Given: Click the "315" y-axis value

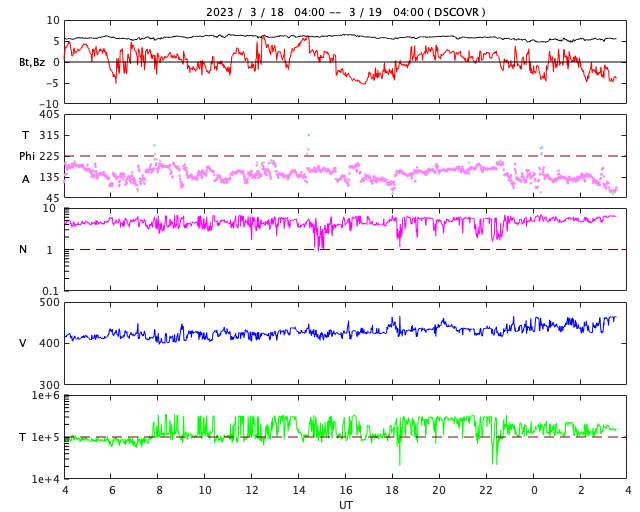Looking at the screenshot, I should click(x=49, y=135).
